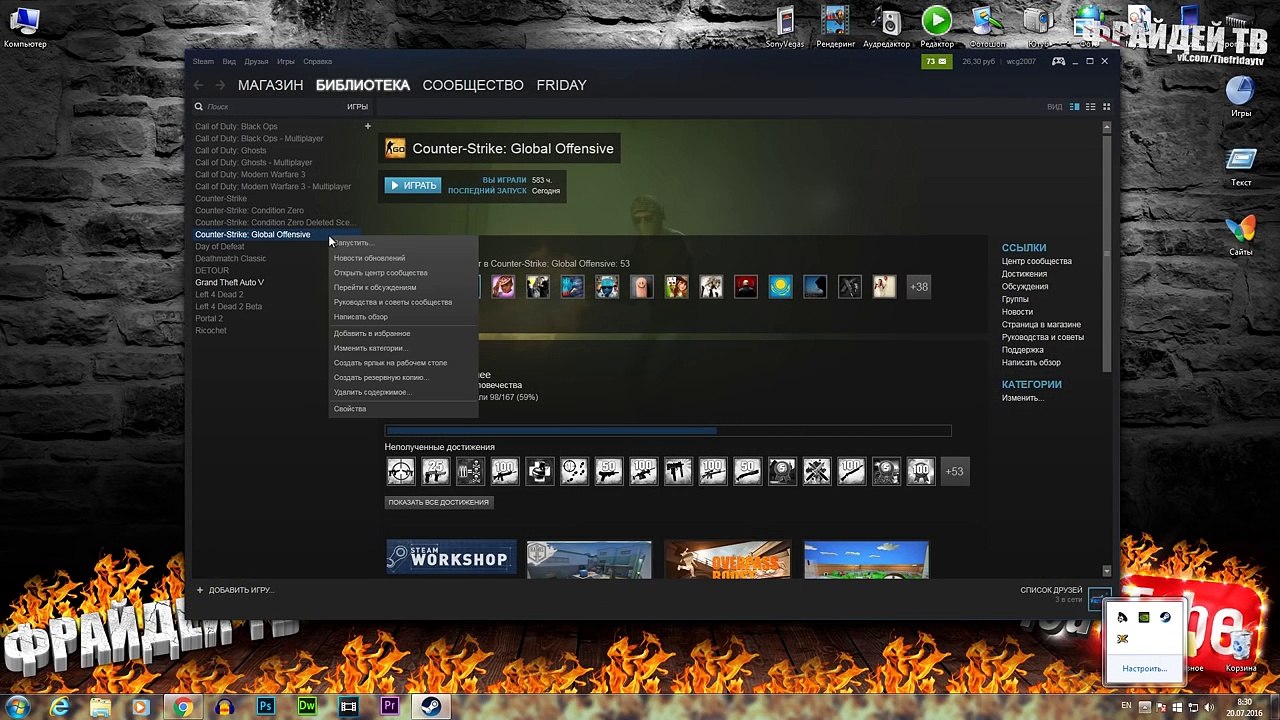The width and height of the screenshot is (1280, 720).
Task: Open the Steam menu in menu bar
Action: click(203, 61)
